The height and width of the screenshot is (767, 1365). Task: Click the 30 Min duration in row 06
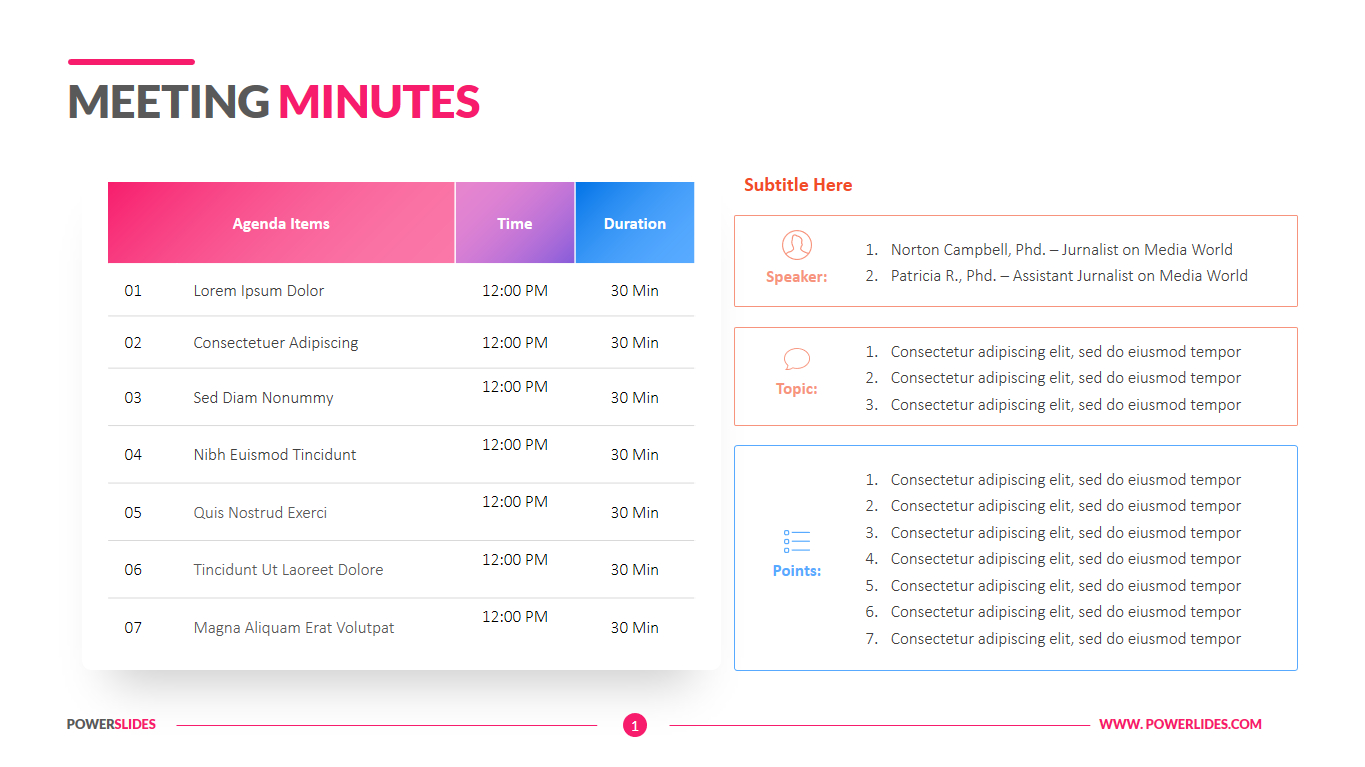635,570
